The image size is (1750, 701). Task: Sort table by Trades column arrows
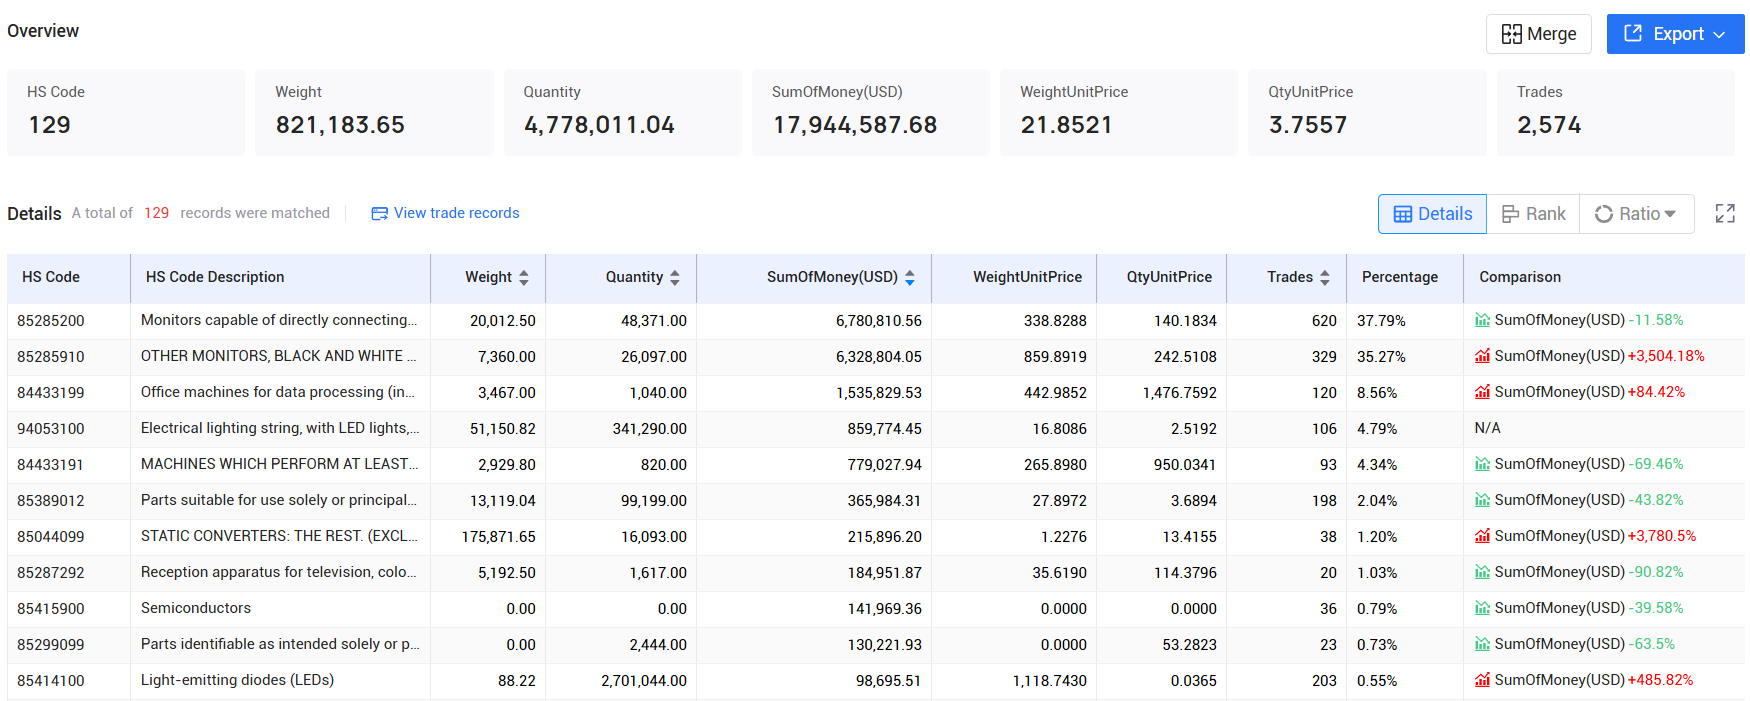tap(1325, 278)
